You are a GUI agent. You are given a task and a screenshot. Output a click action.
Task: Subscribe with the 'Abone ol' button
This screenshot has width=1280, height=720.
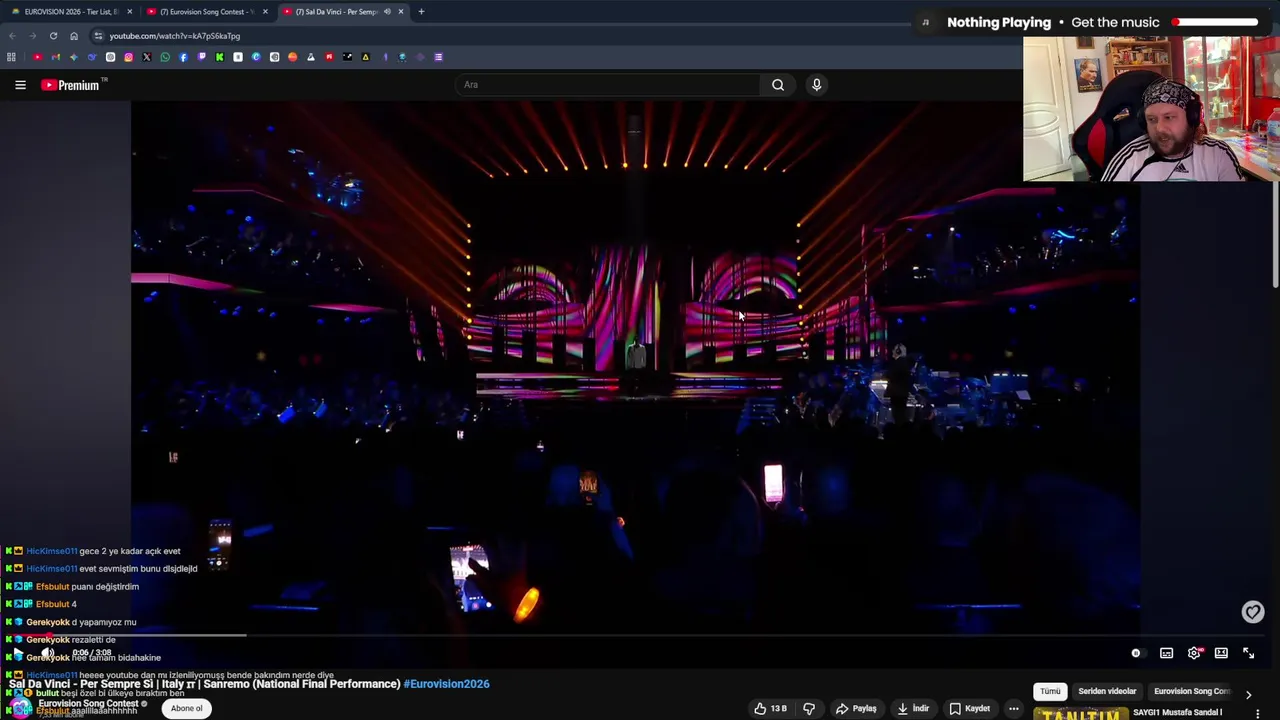186,708
